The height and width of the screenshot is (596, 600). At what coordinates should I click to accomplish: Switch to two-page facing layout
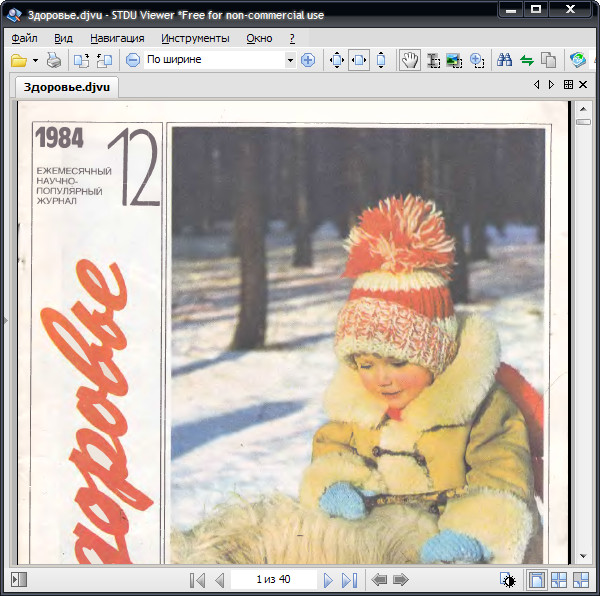pyautogui.click(x=559, y=580)
